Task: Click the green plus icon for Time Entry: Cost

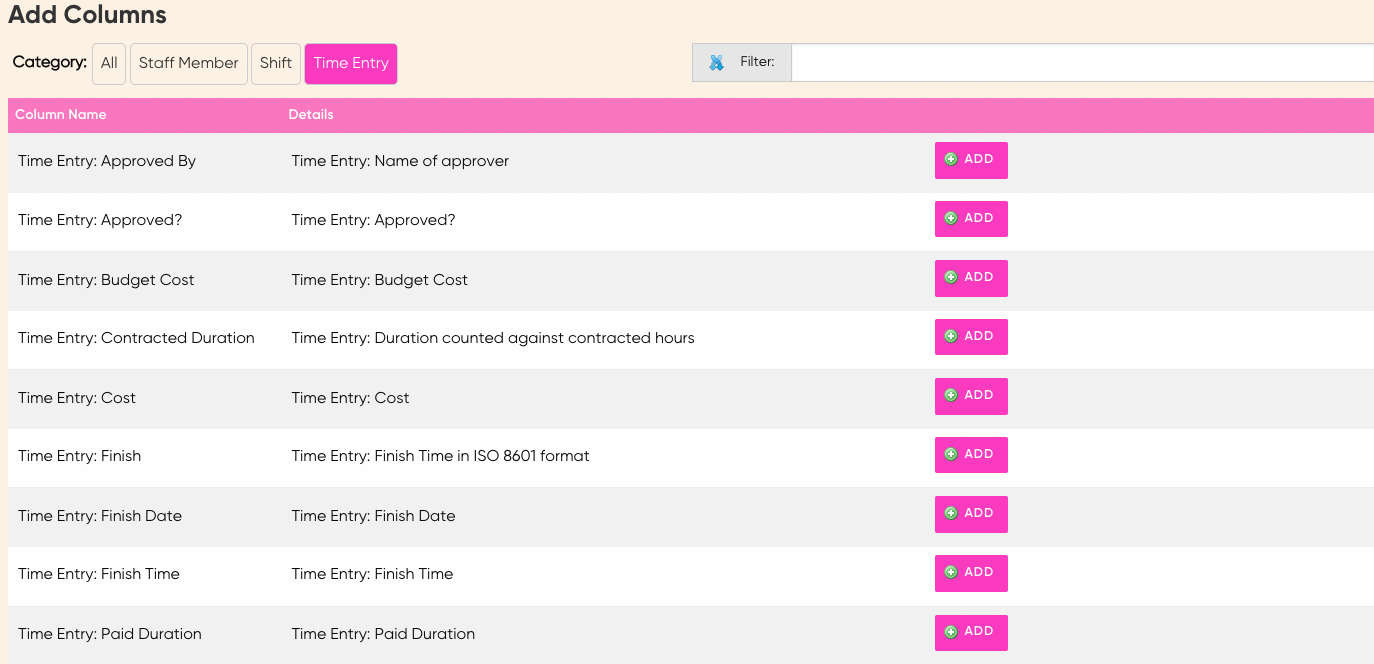Action: tap(951, 396)
